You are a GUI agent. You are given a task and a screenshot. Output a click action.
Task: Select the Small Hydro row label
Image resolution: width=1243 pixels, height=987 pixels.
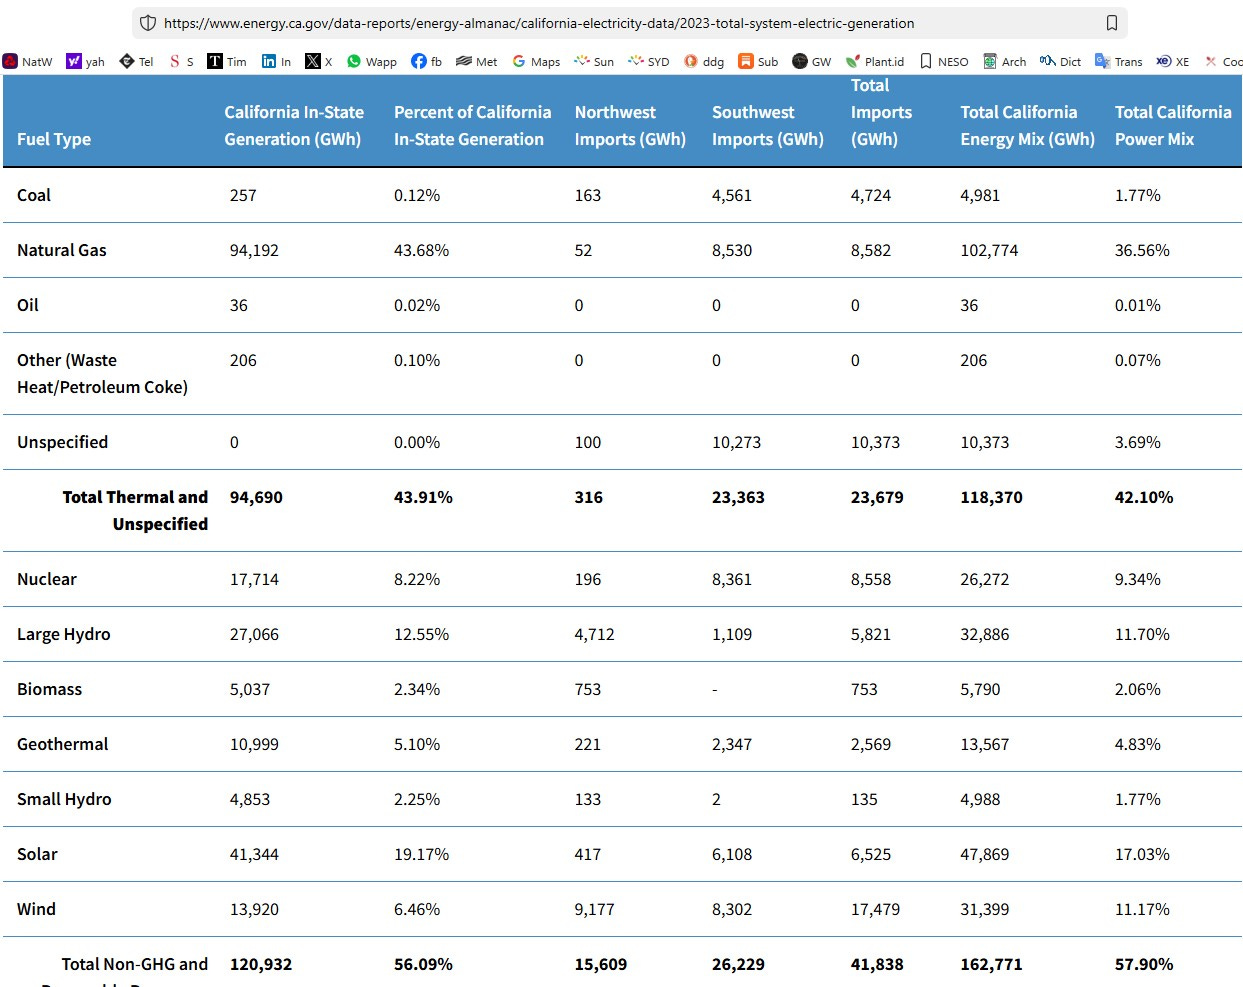point(64,799)
